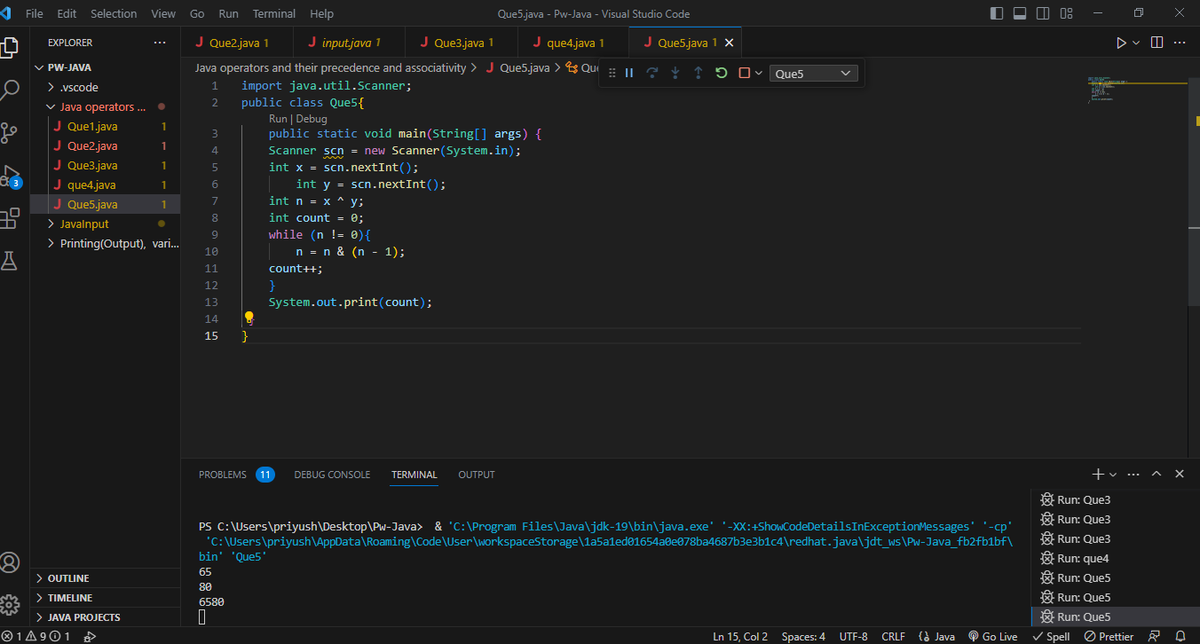Restart the debug session
This screenshot has width=1200, height=644.
(721, 73)
